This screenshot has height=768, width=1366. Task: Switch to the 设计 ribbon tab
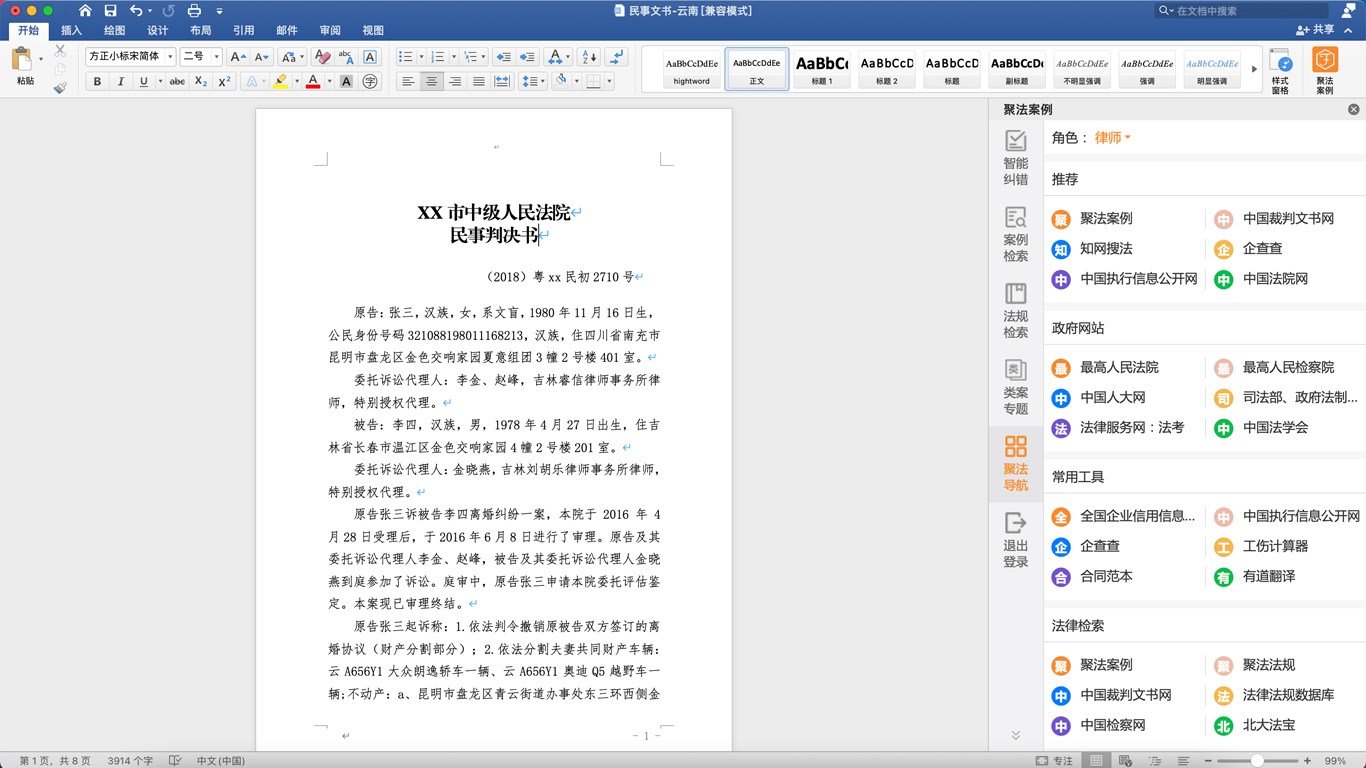(158, 30)
